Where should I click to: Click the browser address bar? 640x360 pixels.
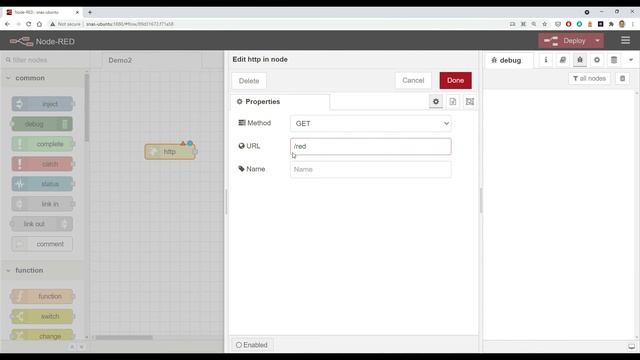(x=278, y=24)
